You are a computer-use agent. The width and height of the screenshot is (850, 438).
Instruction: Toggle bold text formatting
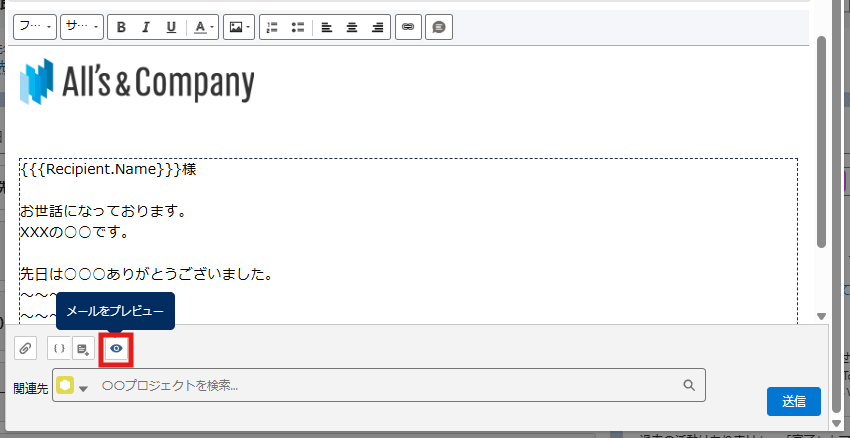click(121, 27)
